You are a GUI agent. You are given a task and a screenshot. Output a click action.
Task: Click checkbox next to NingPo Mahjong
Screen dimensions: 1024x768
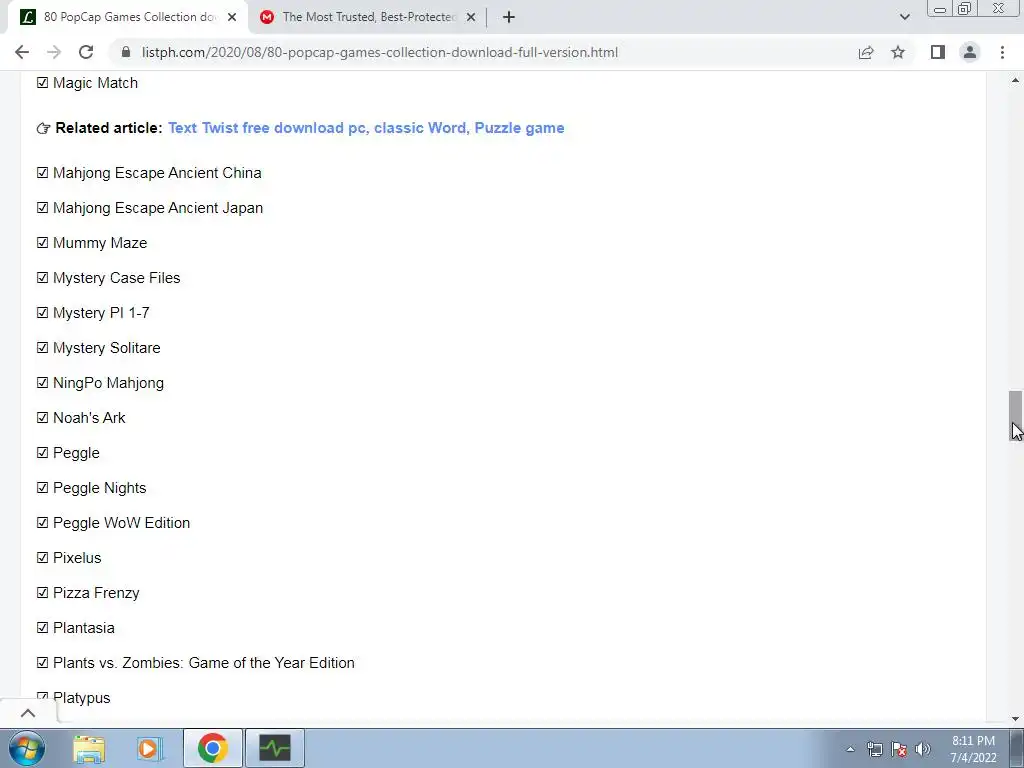42,383
